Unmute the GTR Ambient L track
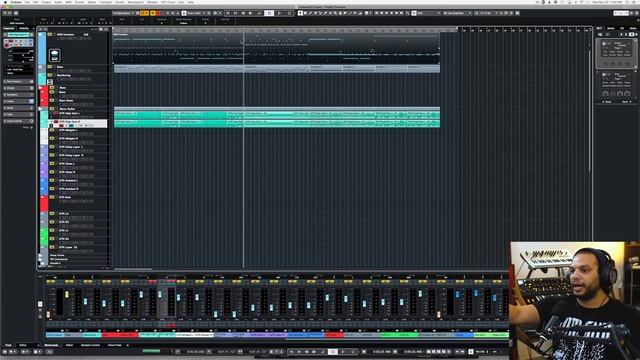This screenshot has width=640, height=360. coord(52,180)
